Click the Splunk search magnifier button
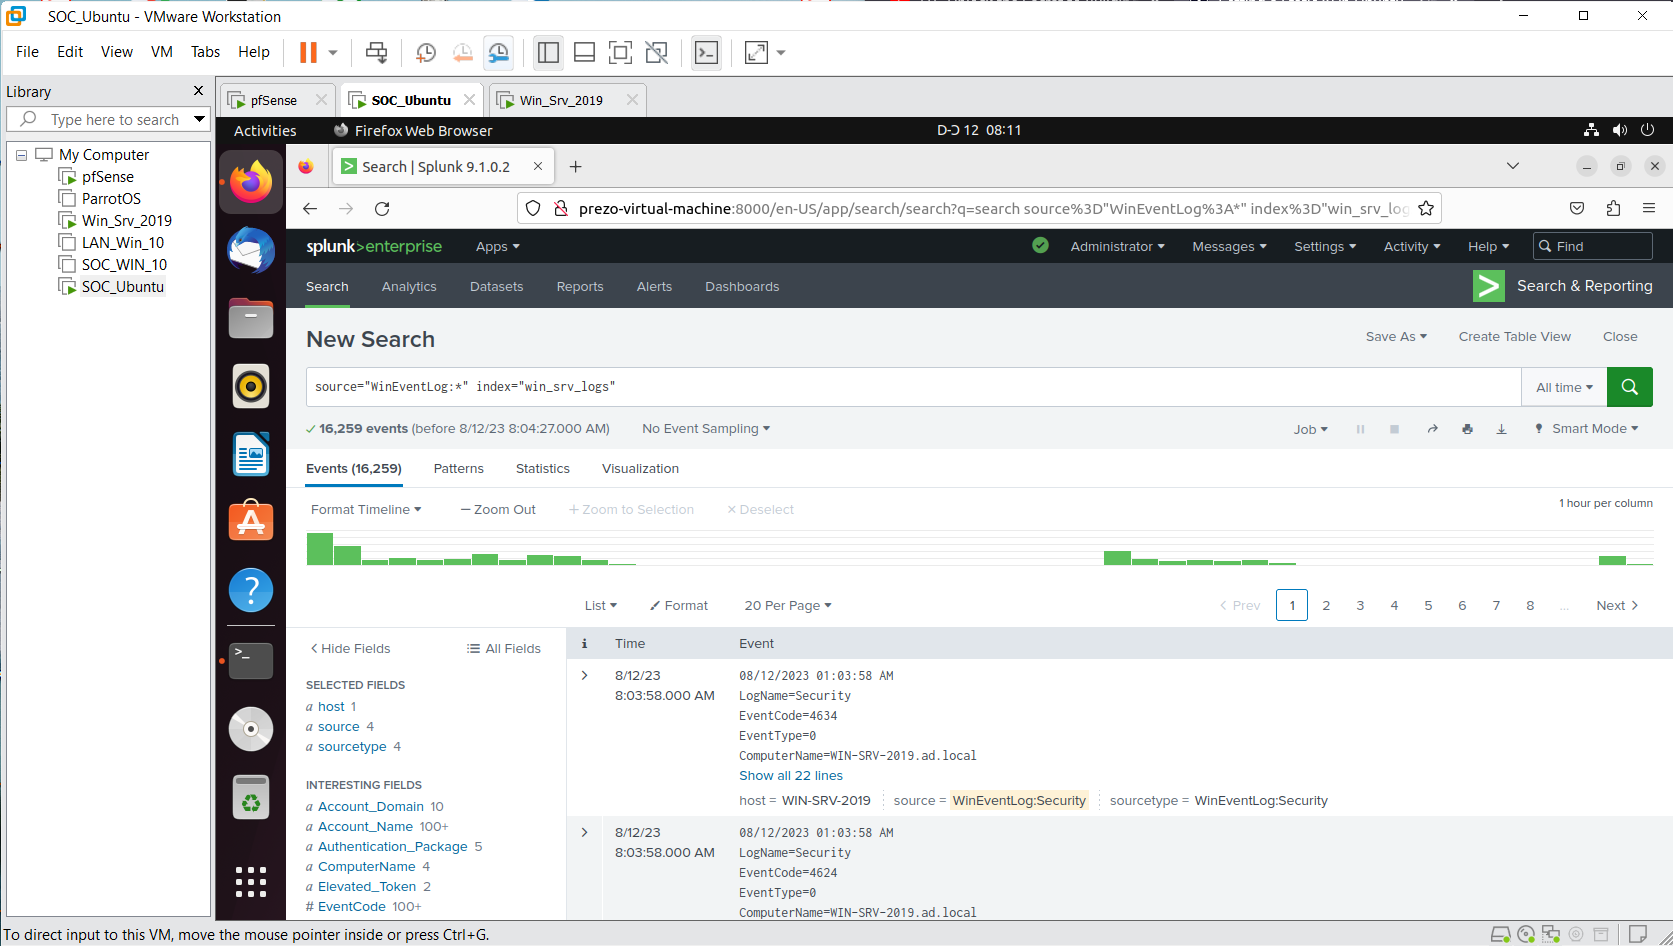The width and height of the screenshot is (1673, 946). [1629, 387]
